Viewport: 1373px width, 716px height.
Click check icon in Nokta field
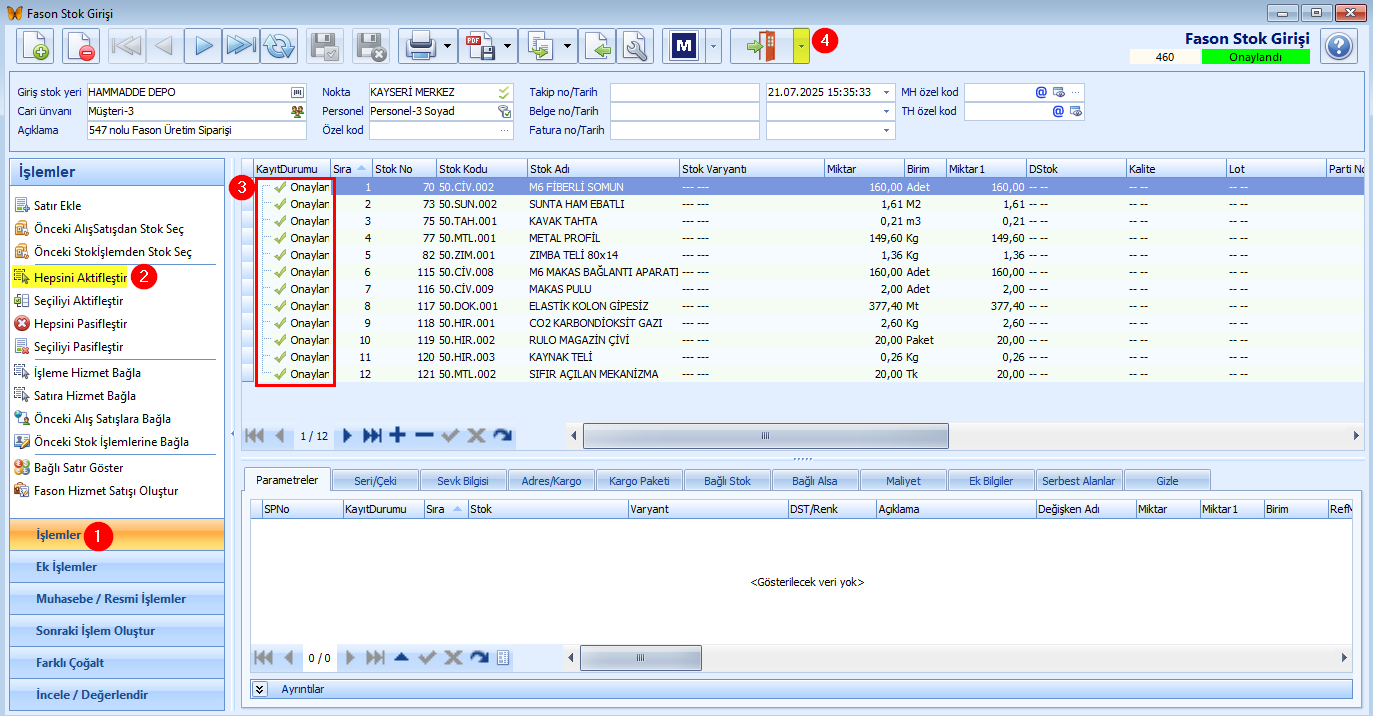point(504,92)
